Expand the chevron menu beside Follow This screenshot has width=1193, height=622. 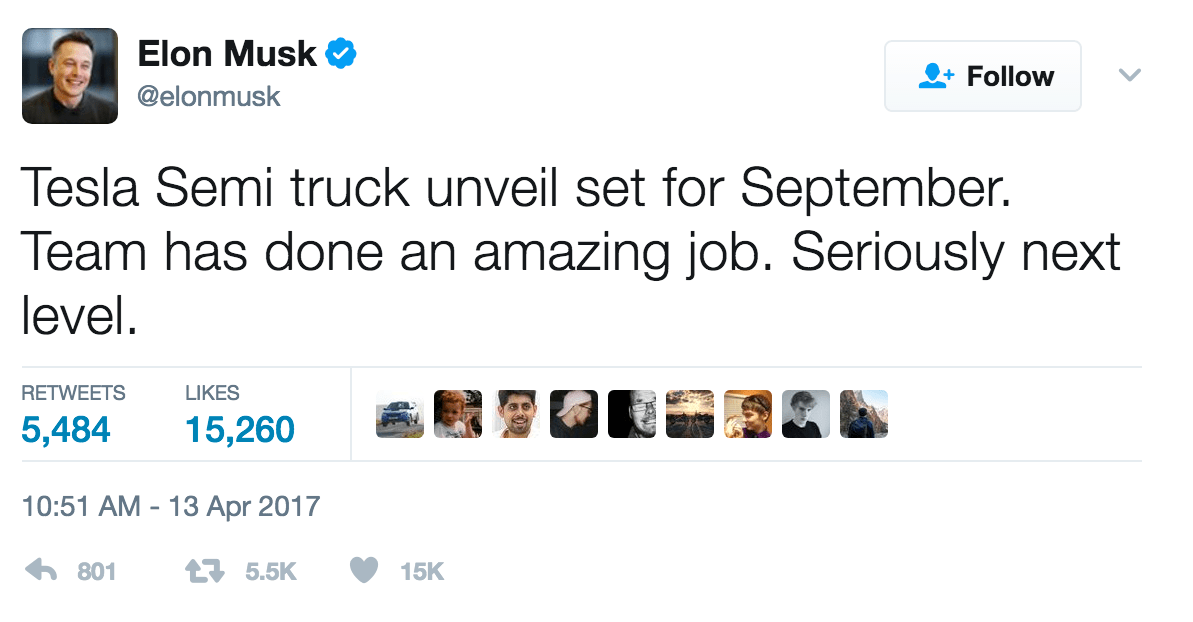click(x=1129, y=75)
